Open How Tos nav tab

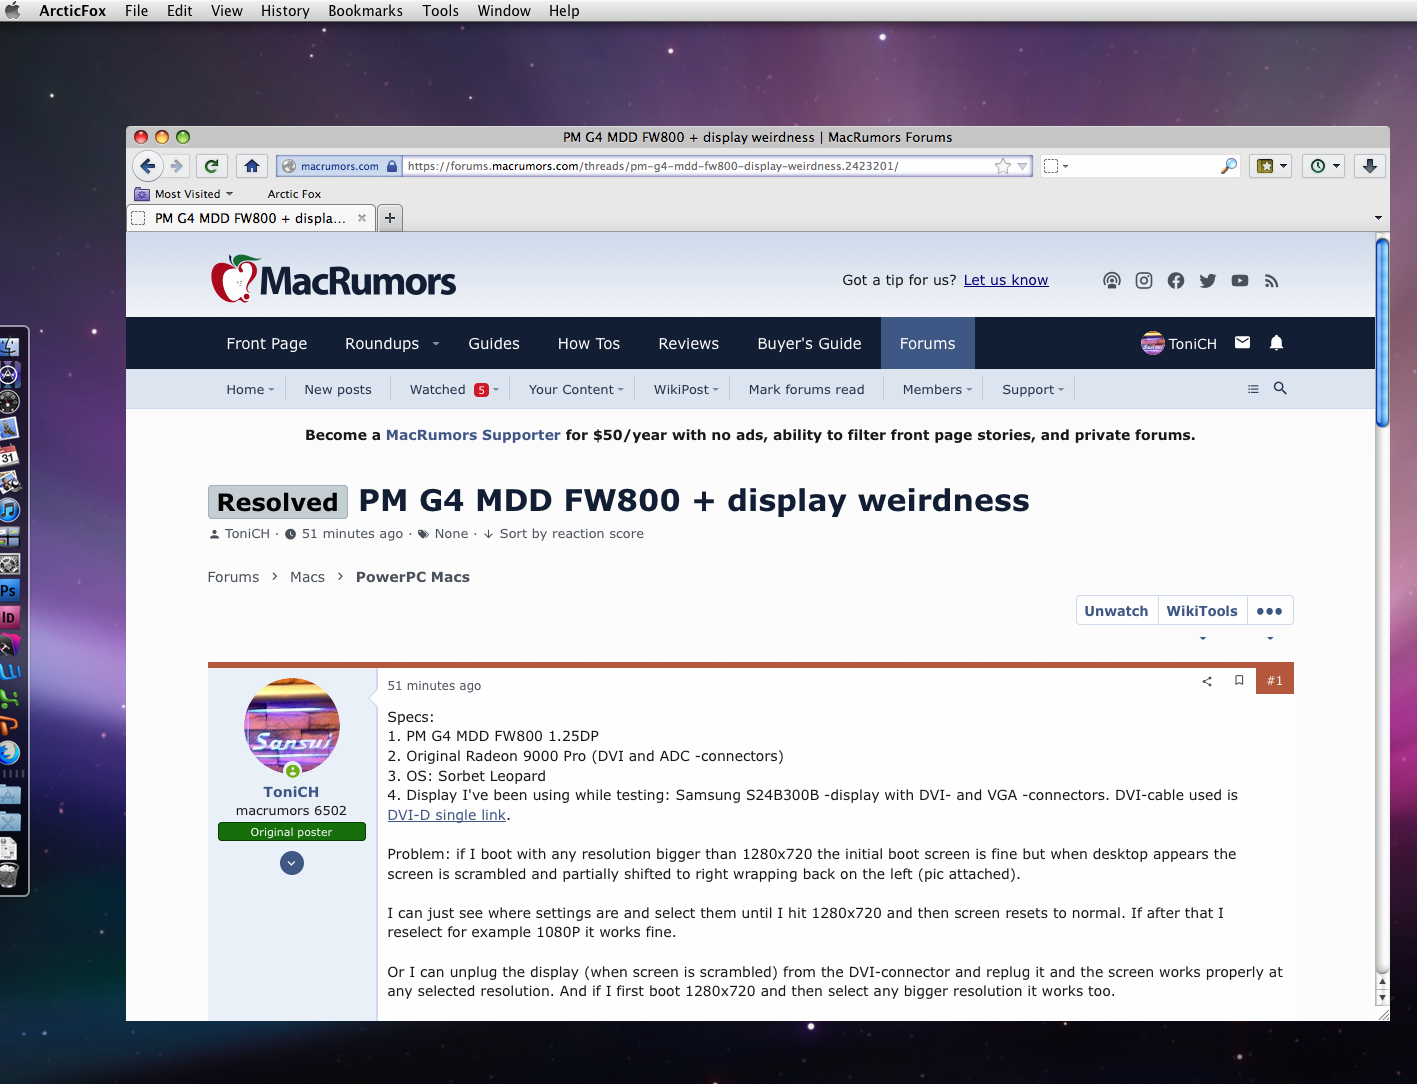point(589,344)
